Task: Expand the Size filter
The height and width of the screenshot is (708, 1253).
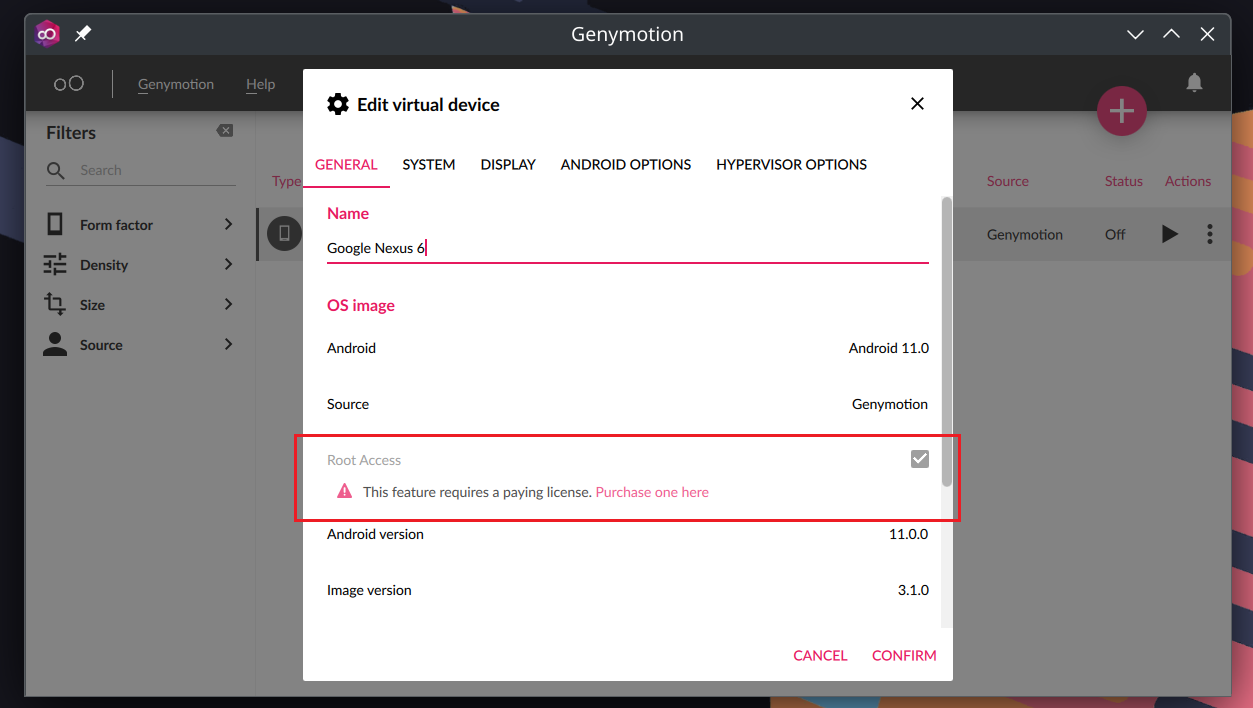Action: 228,304
